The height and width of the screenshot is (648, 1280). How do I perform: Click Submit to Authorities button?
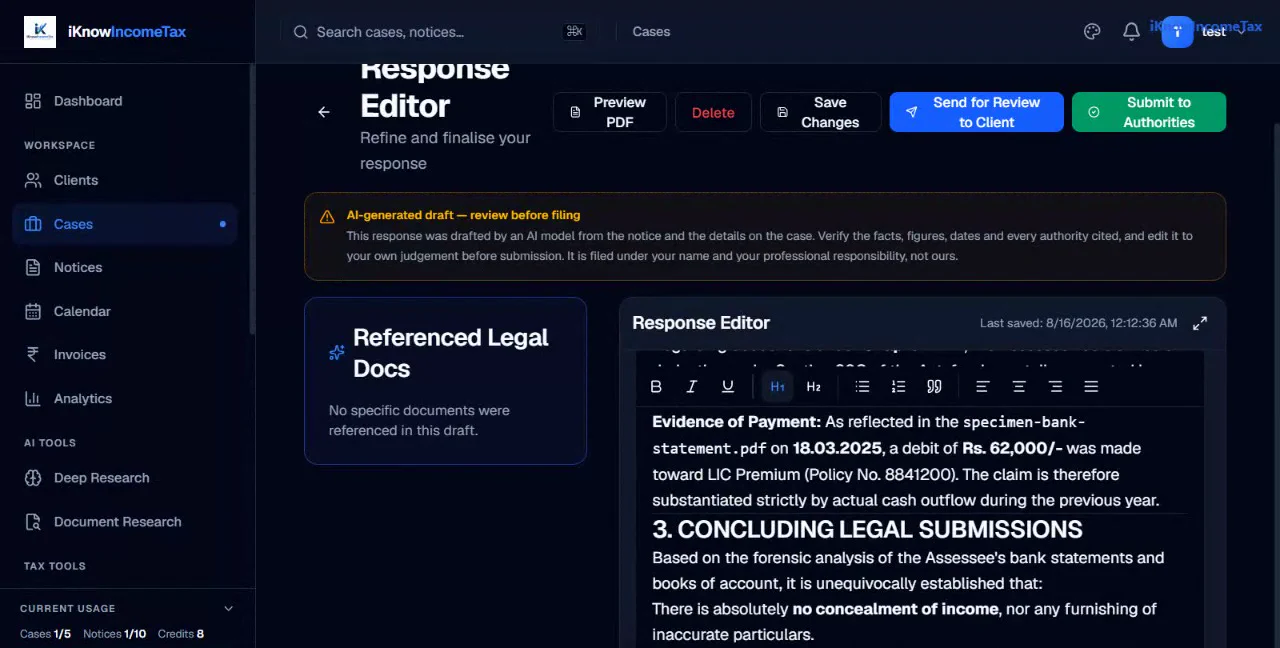(x=1148, y=112)
